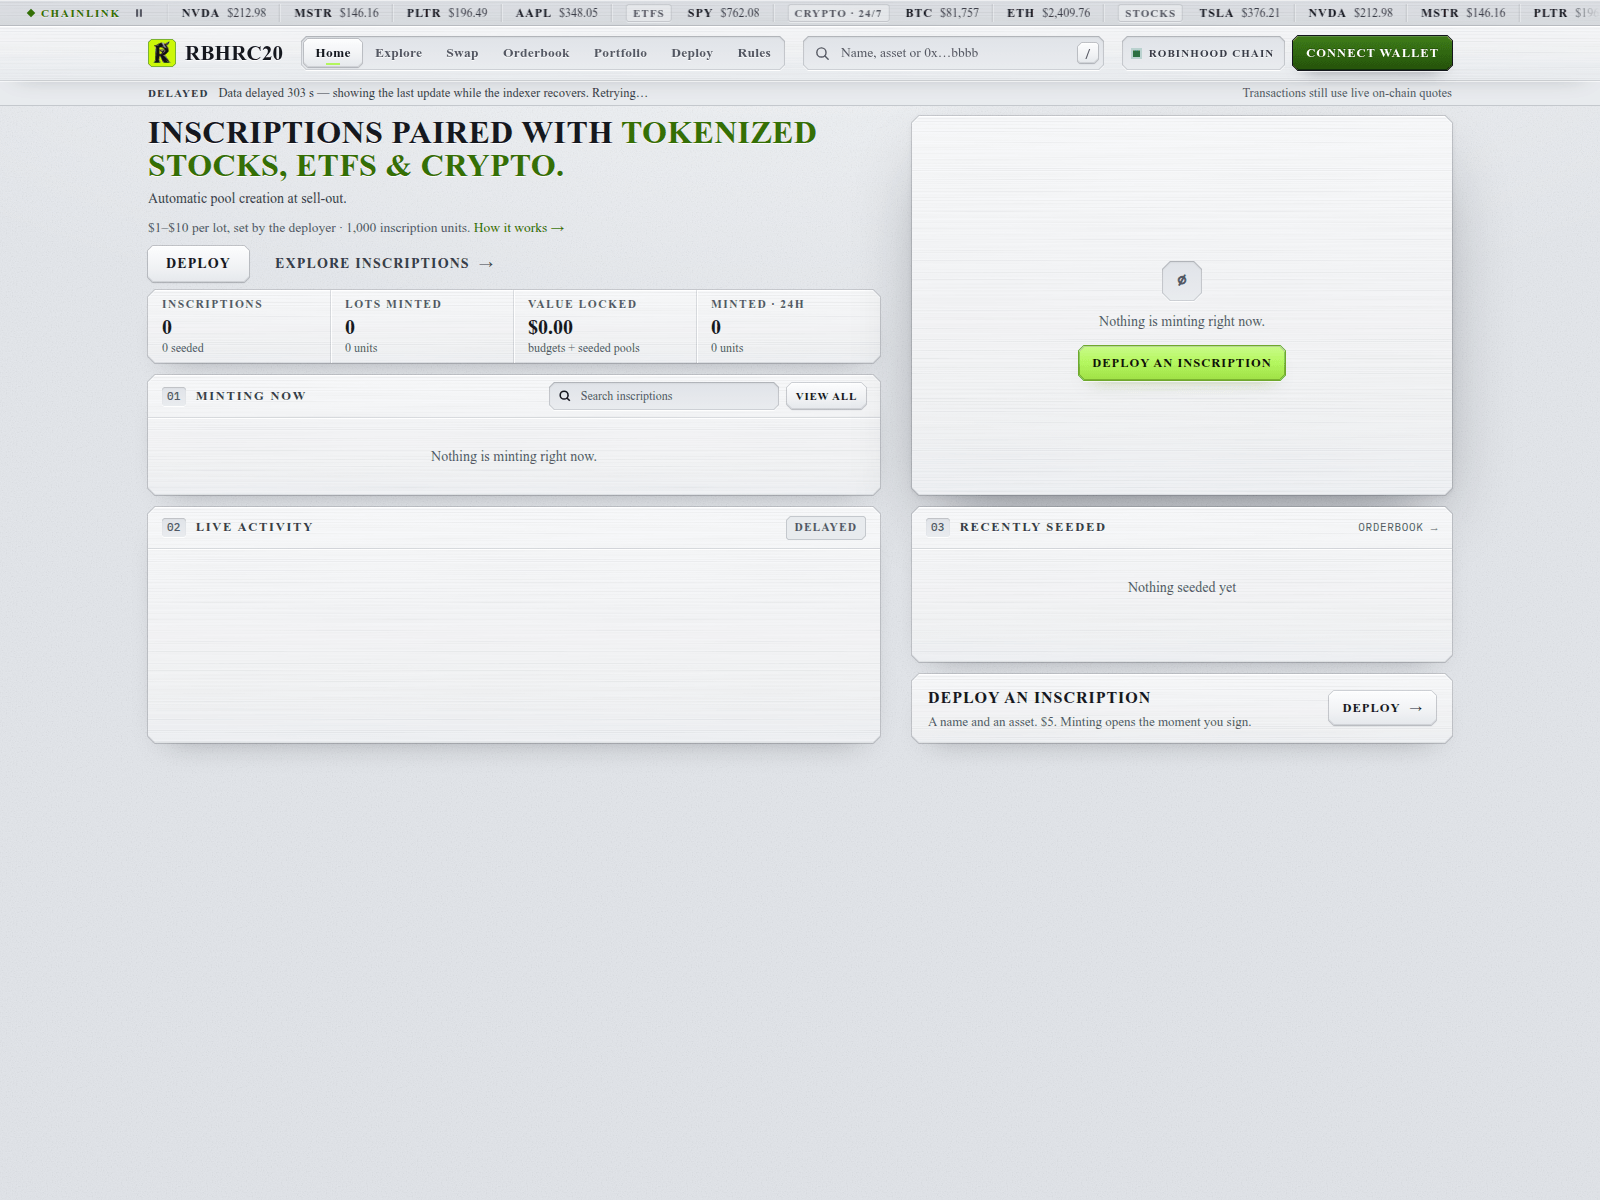Click the 'Transactions still use live on-chain quotes' note
The image size is (1600, 1200).
(1347, 93)
